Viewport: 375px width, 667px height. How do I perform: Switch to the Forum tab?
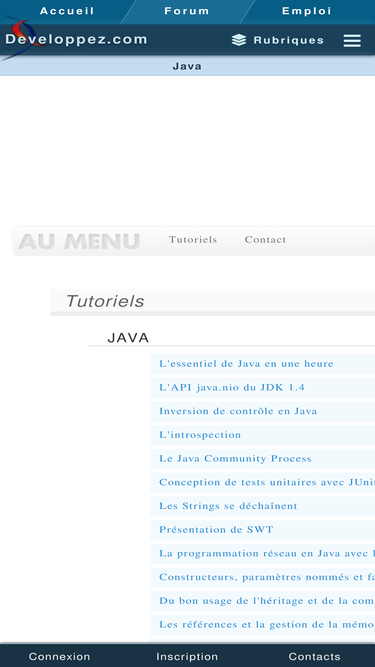(187, 11)
